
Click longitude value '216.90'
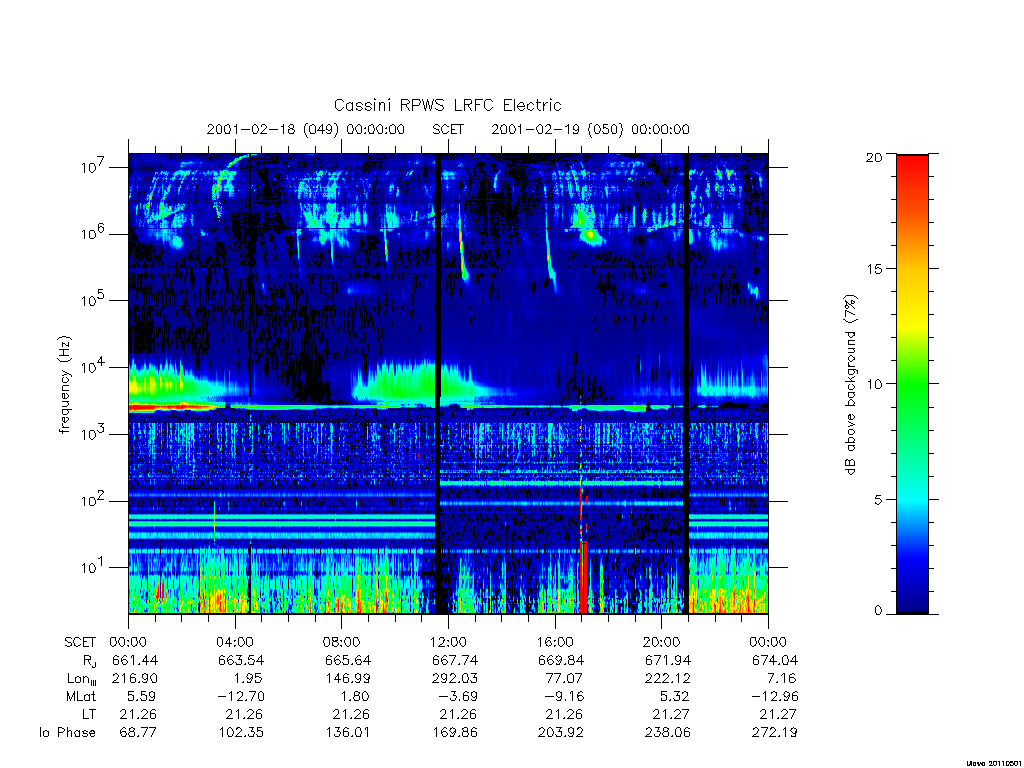tap(135, 679)
